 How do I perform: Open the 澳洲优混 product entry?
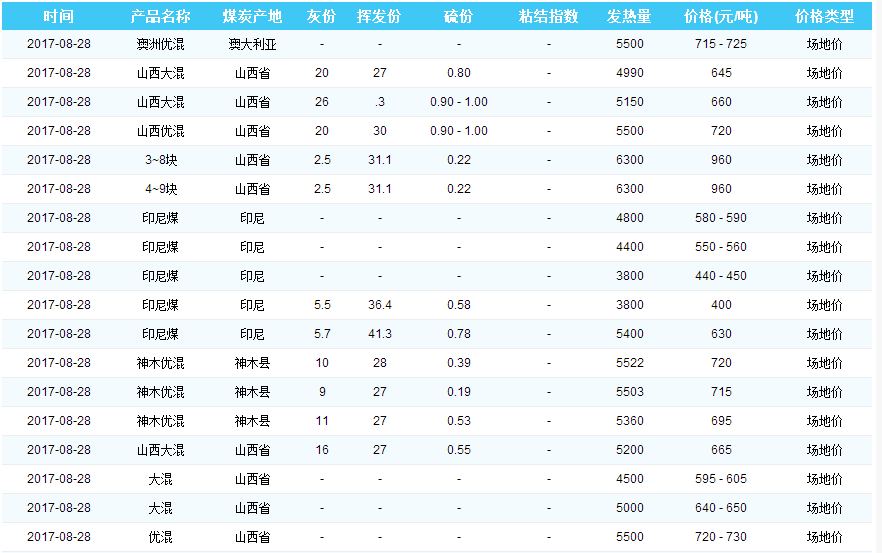tap(160, 44)
